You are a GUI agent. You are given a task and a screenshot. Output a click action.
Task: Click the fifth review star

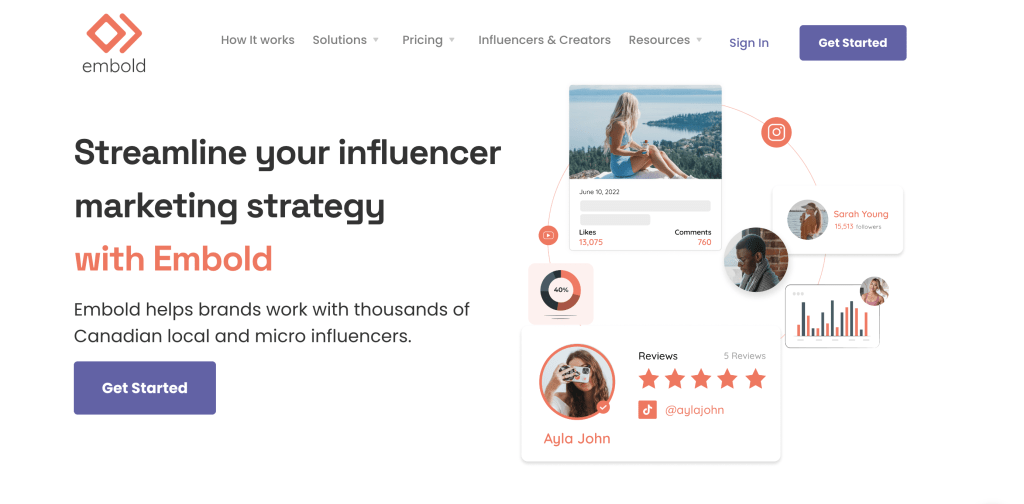[755, 379]
